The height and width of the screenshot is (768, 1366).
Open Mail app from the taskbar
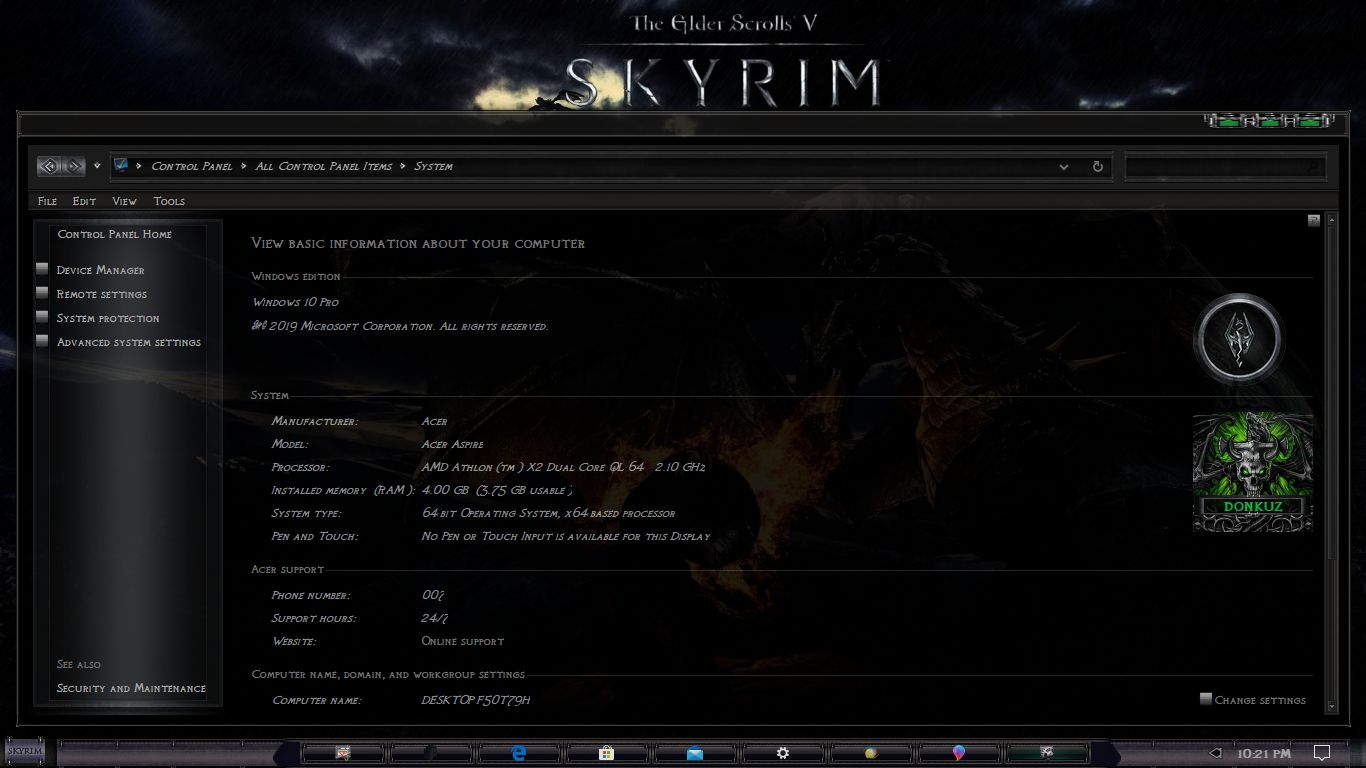click(x=695, y=753)
